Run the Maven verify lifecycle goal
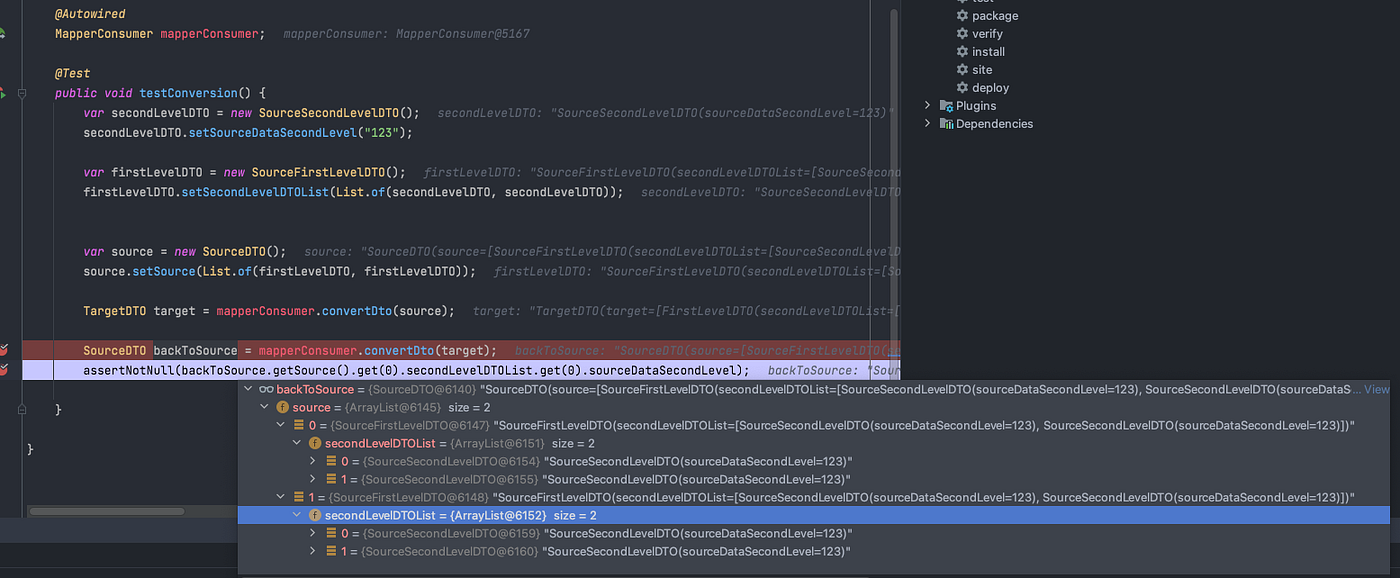The height and width of the screenshot is (578, 1400). [987, 33]
